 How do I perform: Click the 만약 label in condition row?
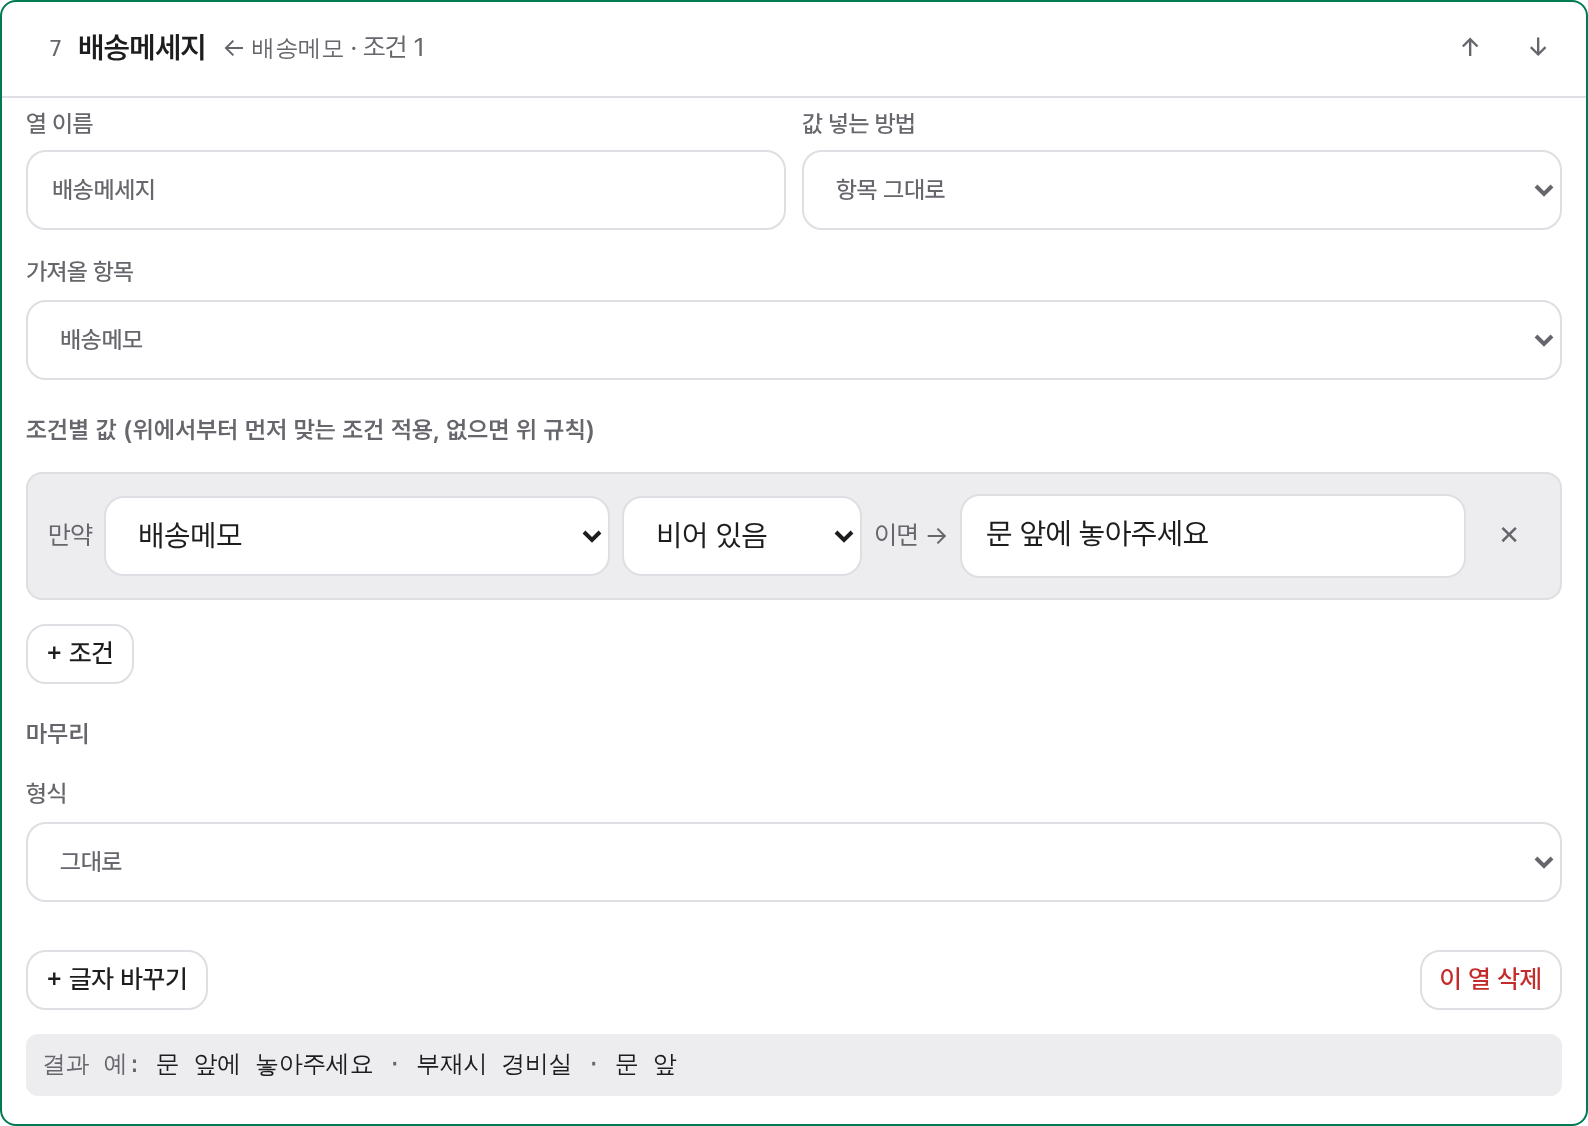[x=70, y=535]
